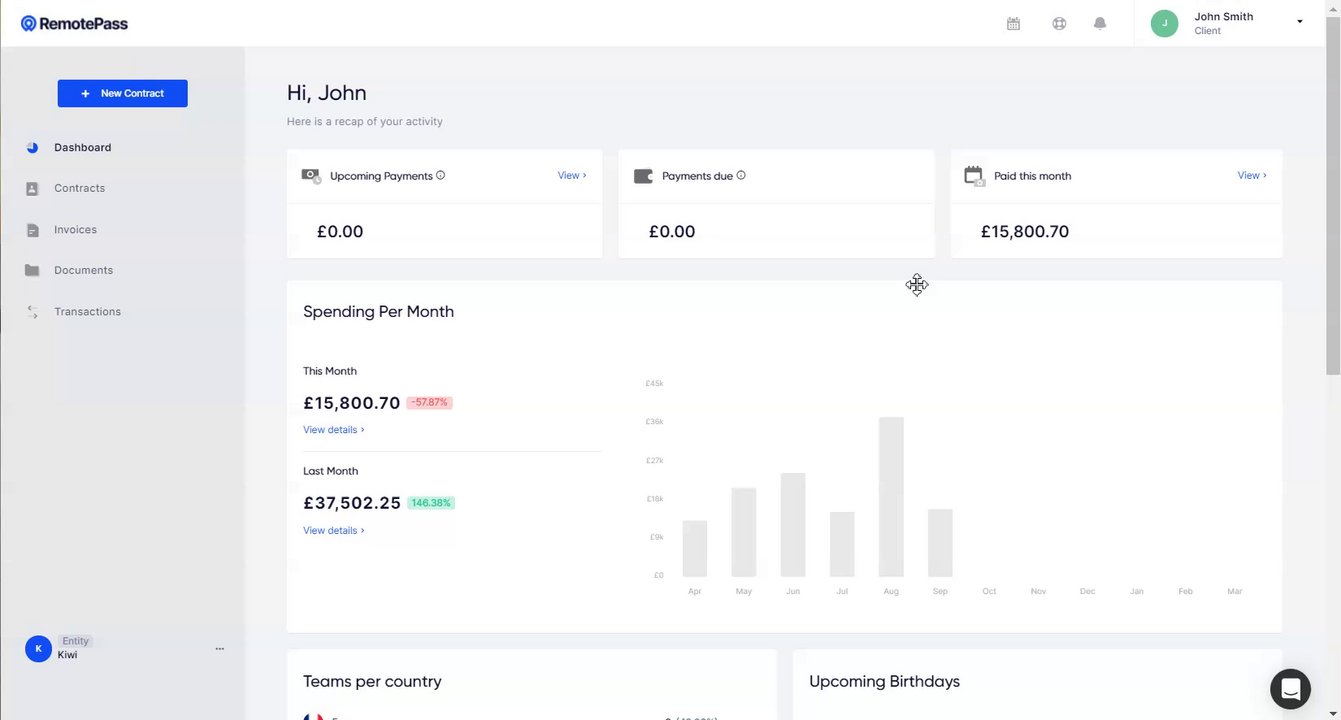The height and width of the screenshot is (720, 1341).
Task: View Upcoming Payments details
Action: [571, 175]
